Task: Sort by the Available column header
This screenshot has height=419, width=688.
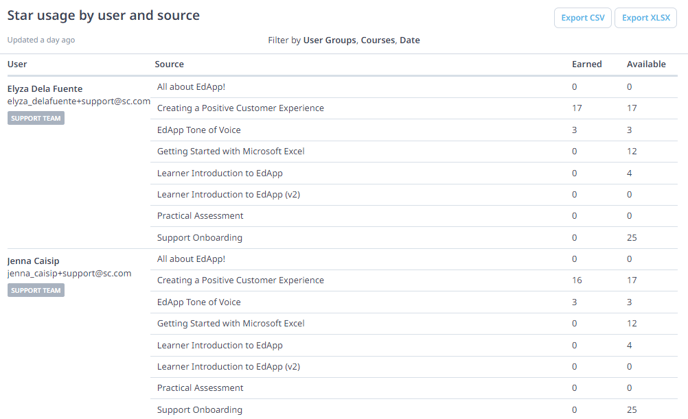Action: click(646, 64)
